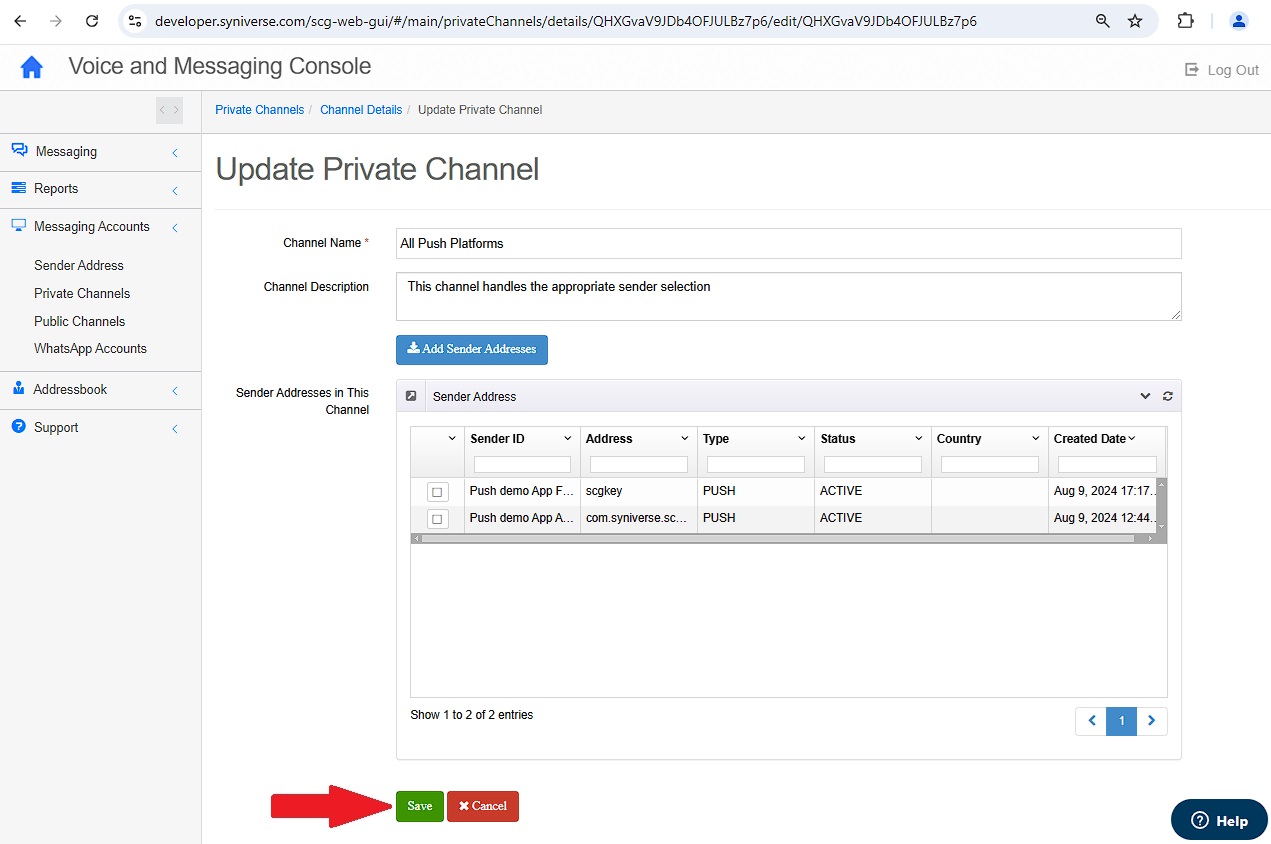Image resolution: width=1271 pixels, height=844 pixels.
Task: Click the Channel Name input field
Action: pos(789,243)
